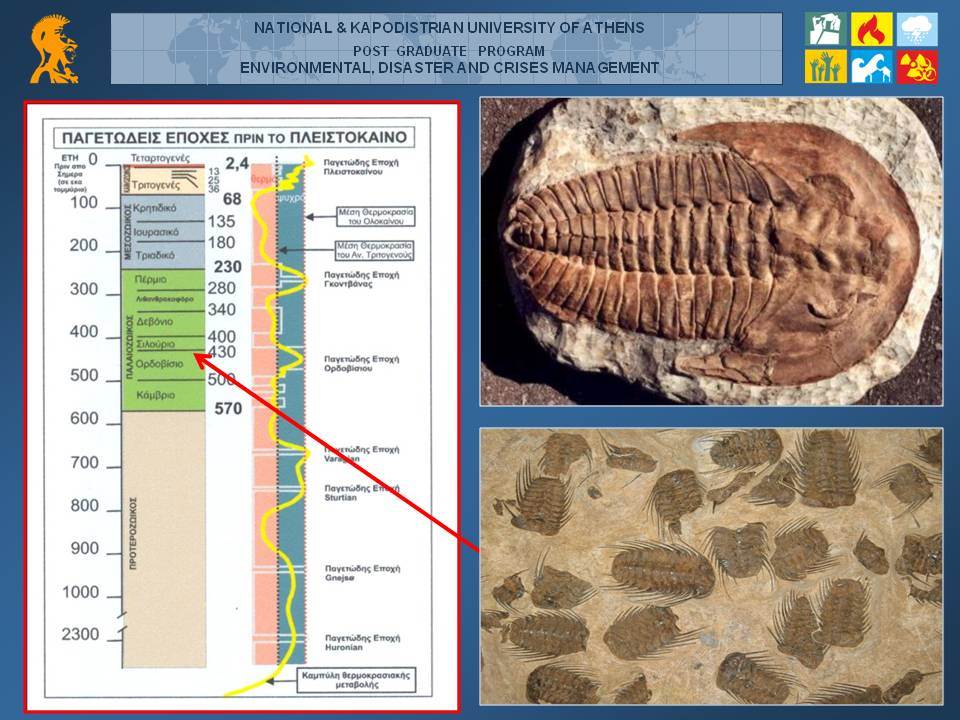Select the Τεταρτογενές period label
Screen dimensions: 960x720
coord(160,158)
